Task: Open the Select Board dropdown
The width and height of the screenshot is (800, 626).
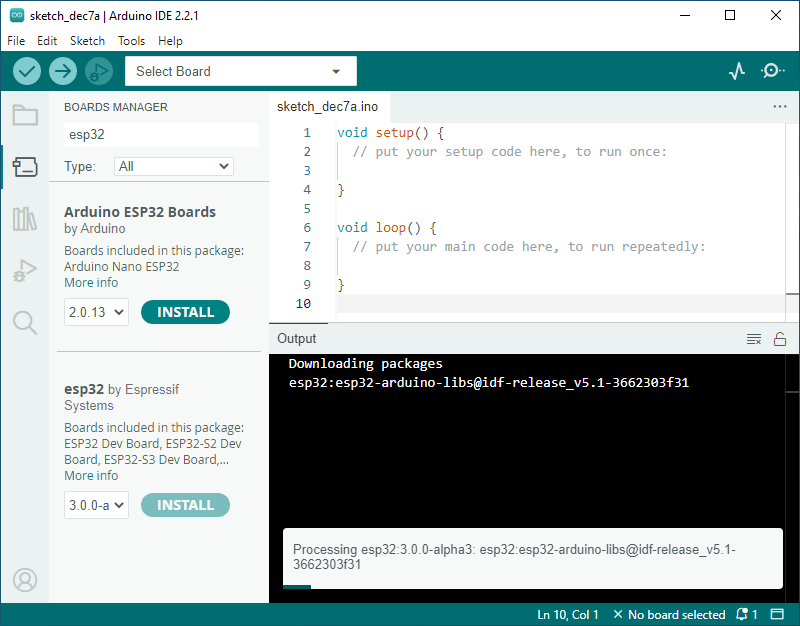Action: [x=241, y=71]
